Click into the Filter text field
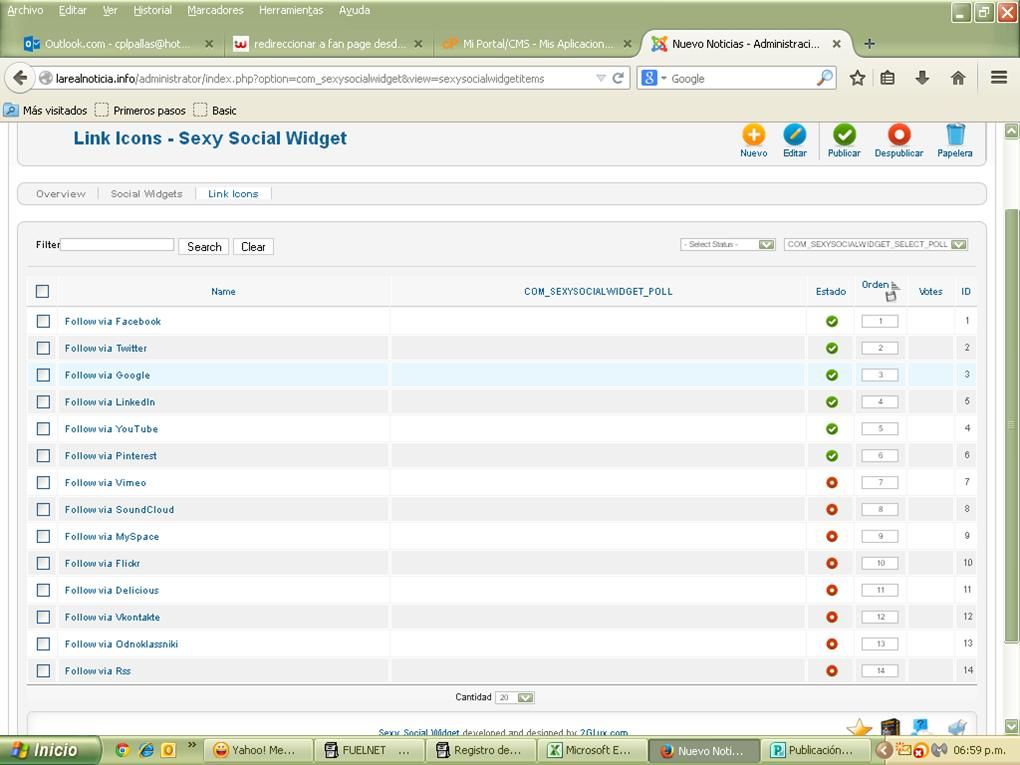Viewport: 1020px width, 765px height. point(117,245)
